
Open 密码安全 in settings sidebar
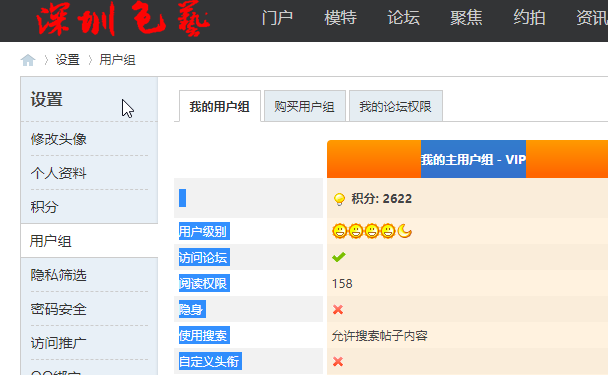pyautogui.click(x=59, y=309)
